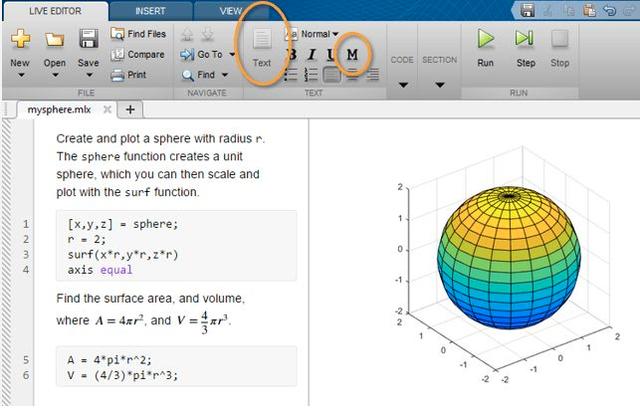Expand the Go To dropdown arrow
This screenshot has height=412, width=640.
click(232, 54)
